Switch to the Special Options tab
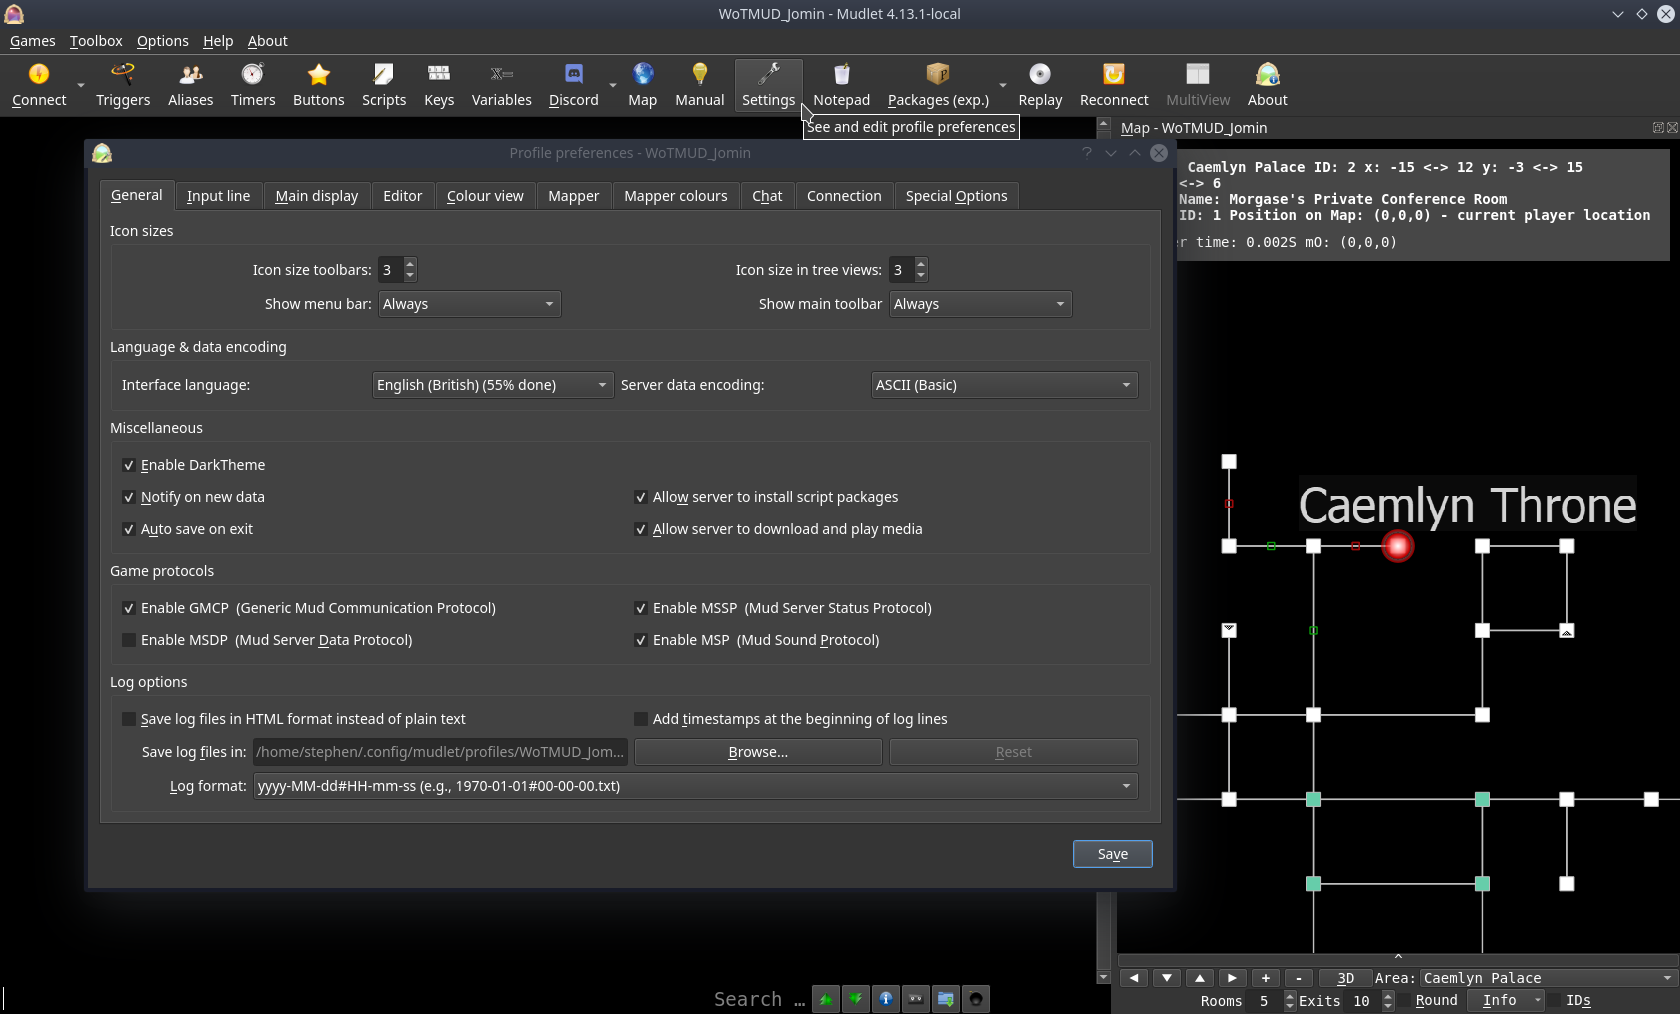1680x1014 pixels. (x=956, y=196)
